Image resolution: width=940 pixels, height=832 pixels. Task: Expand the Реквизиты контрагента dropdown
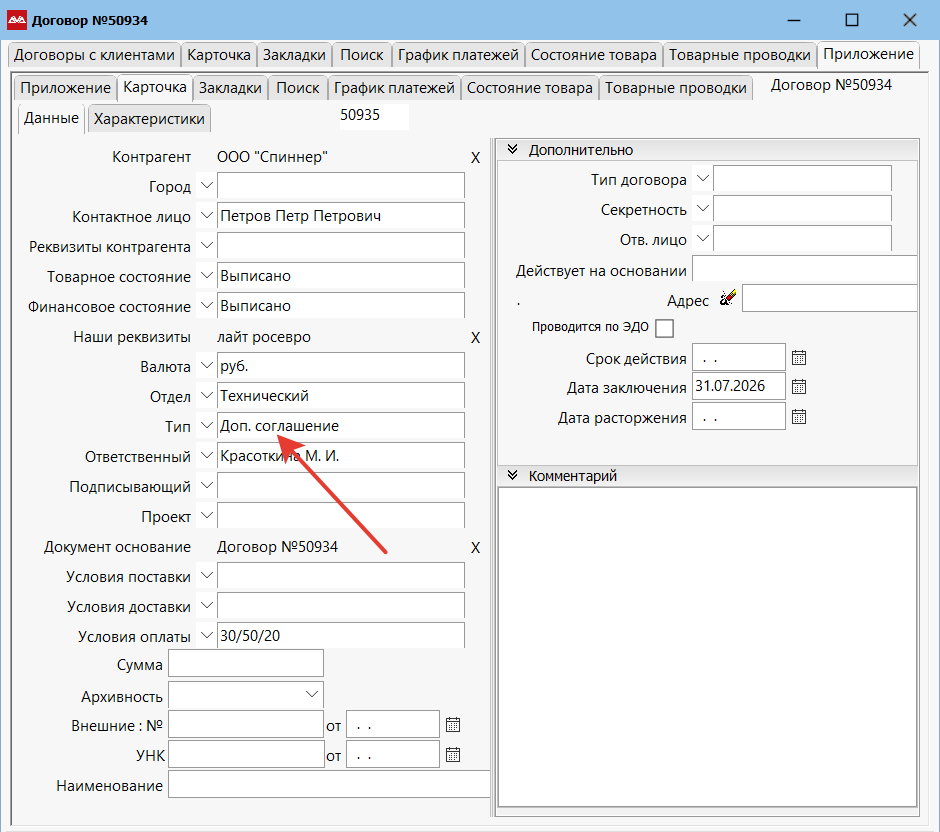click(x=206, y=245)
